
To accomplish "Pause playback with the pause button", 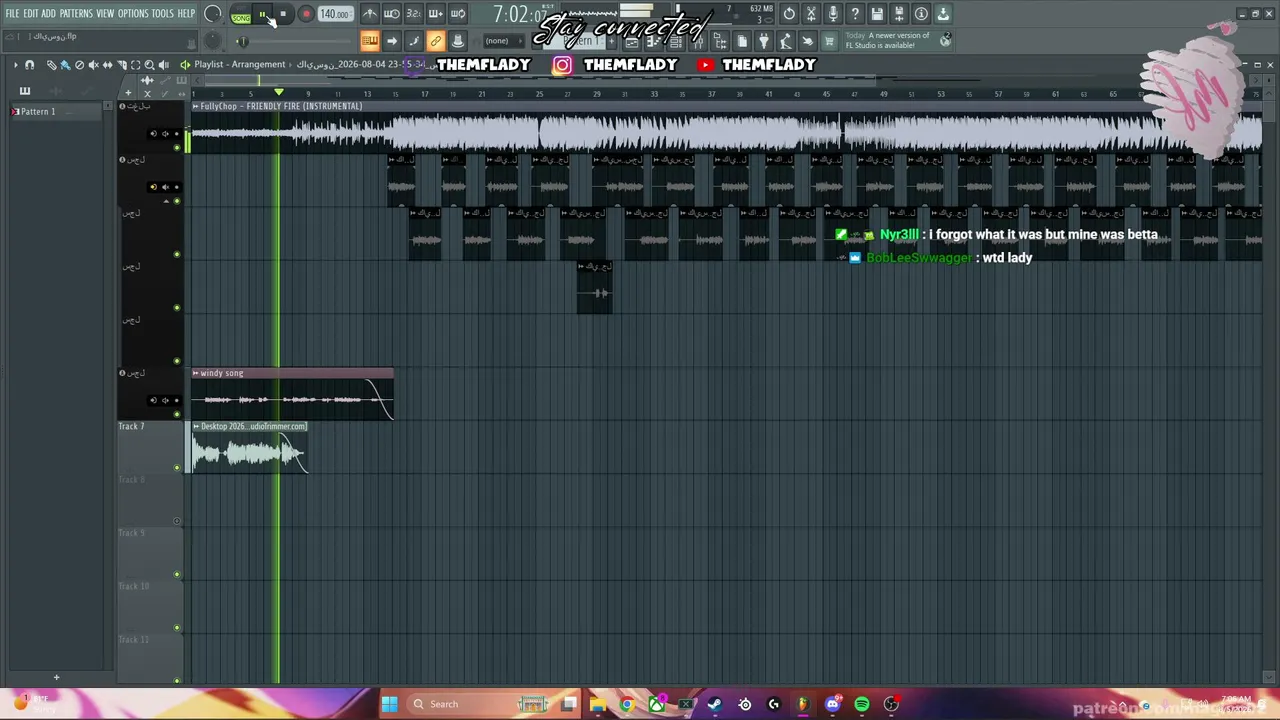I will pyautogui.click(x=263, y=15).
